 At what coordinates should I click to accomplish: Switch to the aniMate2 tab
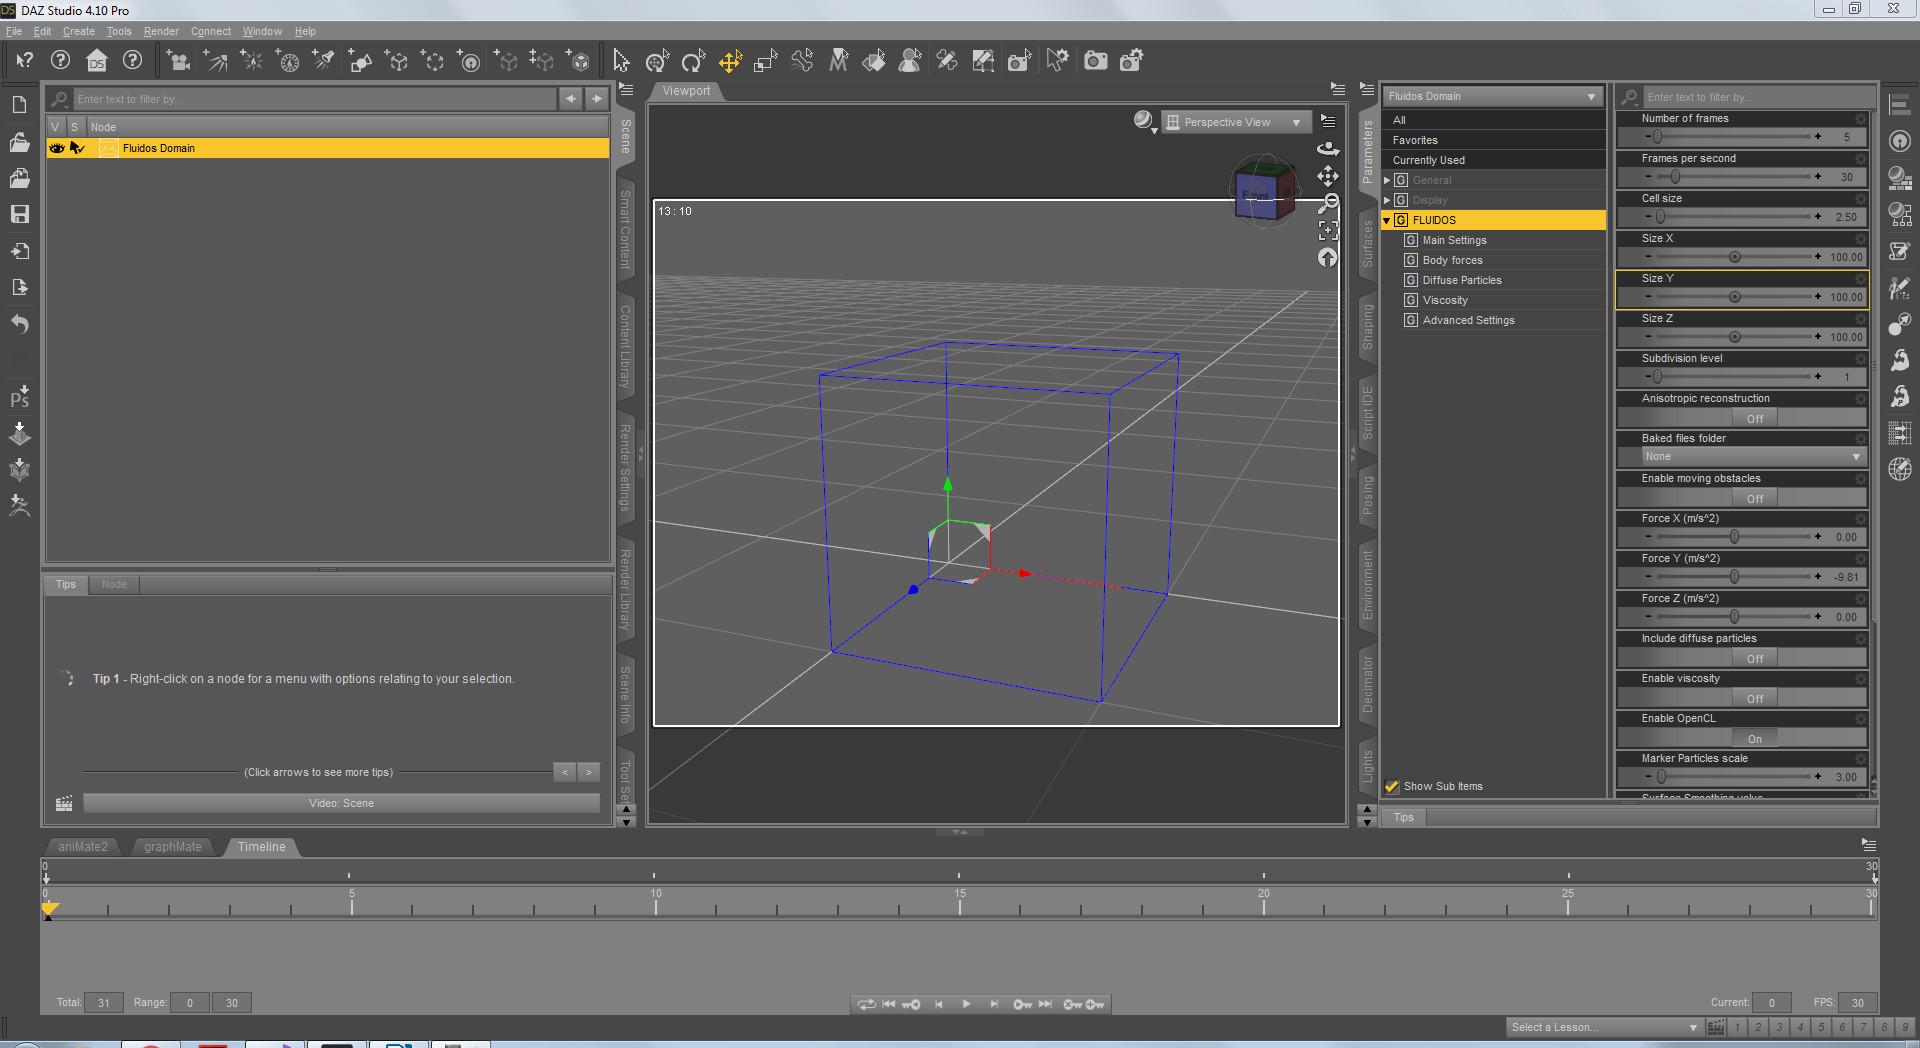(x=83, y=847)
